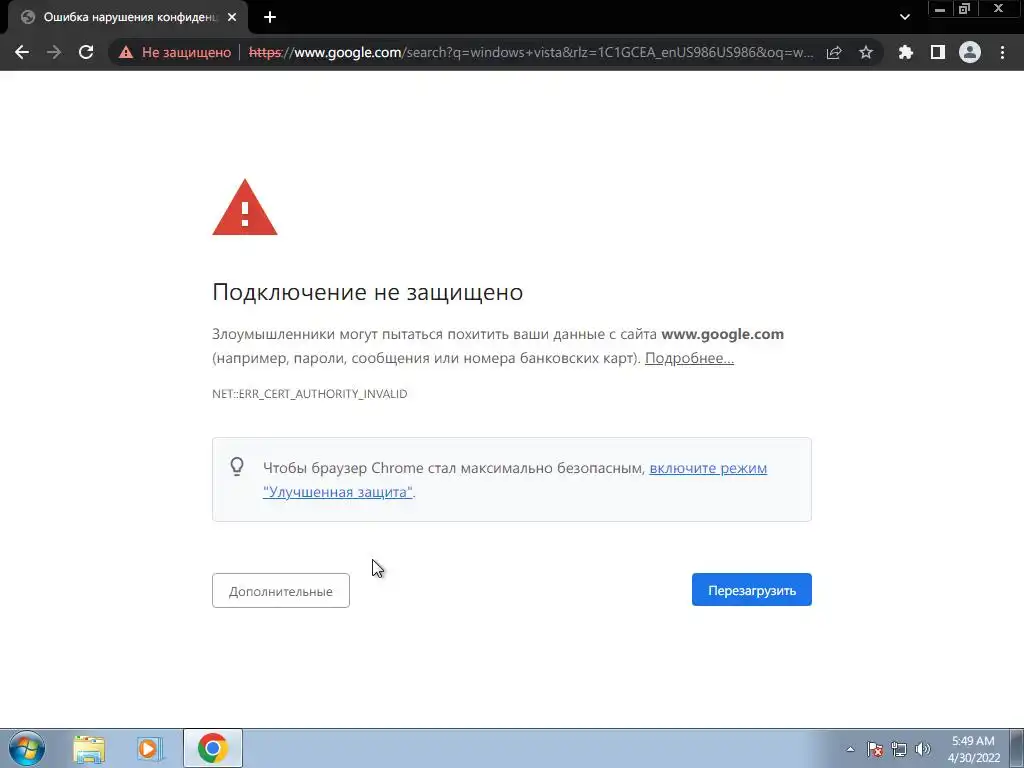
Task: Open the volume speaker tray icon
Action: click(x=923, y=749)
